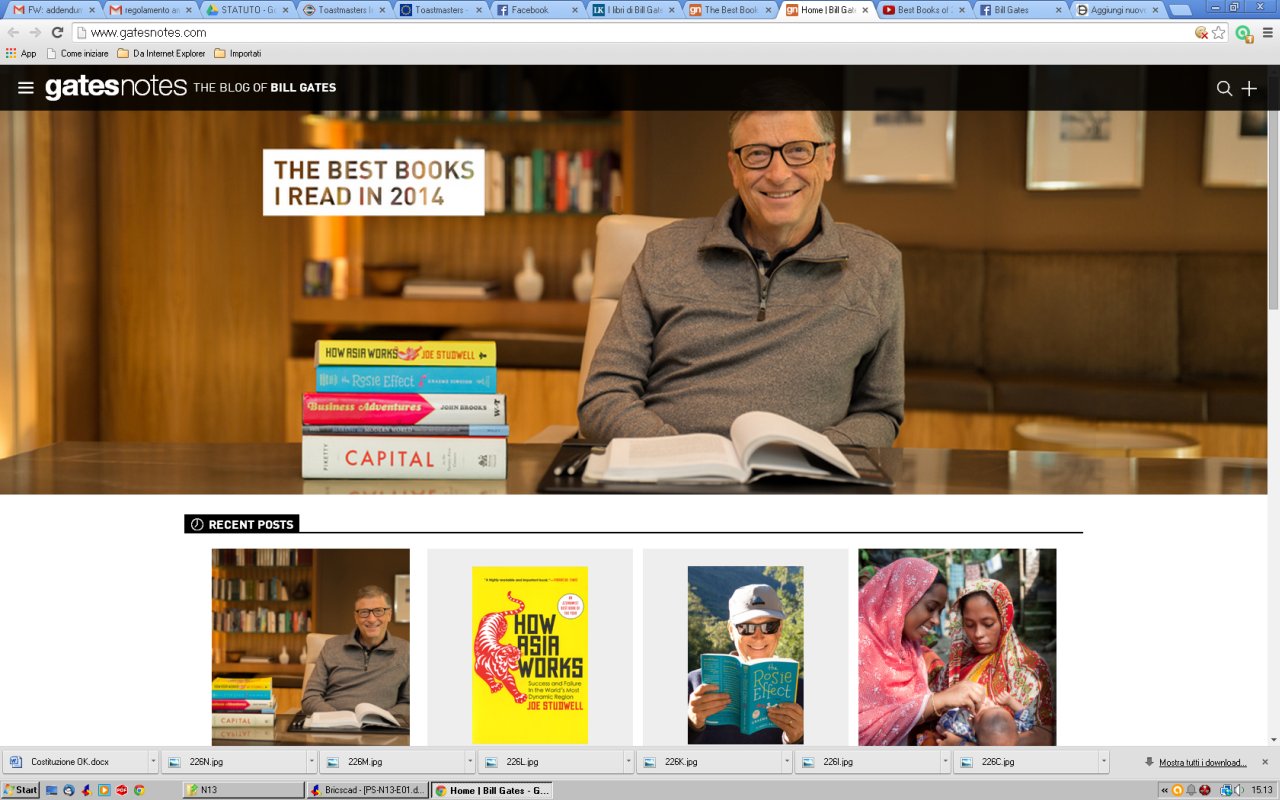The height and width of the screenshot is (800, 1280).
Task: Reload the page with the refresh icon
Action: point(57,32)
